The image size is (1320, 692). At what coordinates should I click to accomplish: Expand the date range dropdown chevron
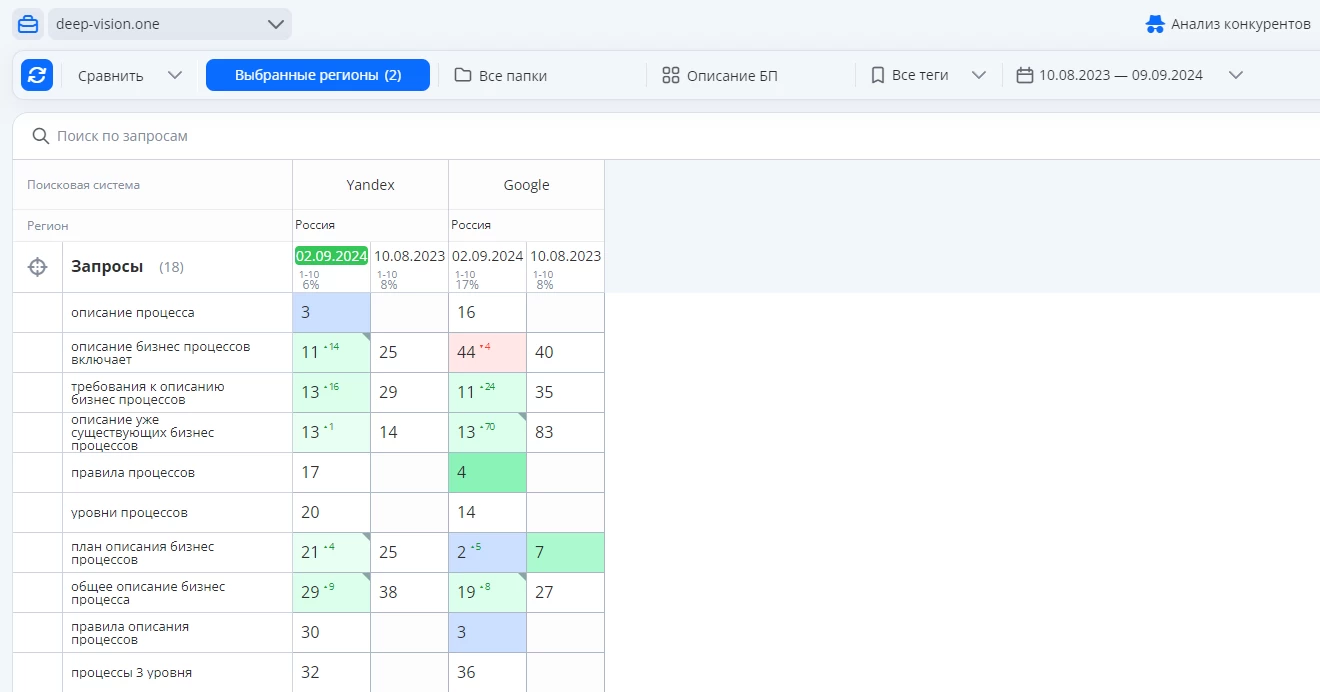coord(1236,75)
